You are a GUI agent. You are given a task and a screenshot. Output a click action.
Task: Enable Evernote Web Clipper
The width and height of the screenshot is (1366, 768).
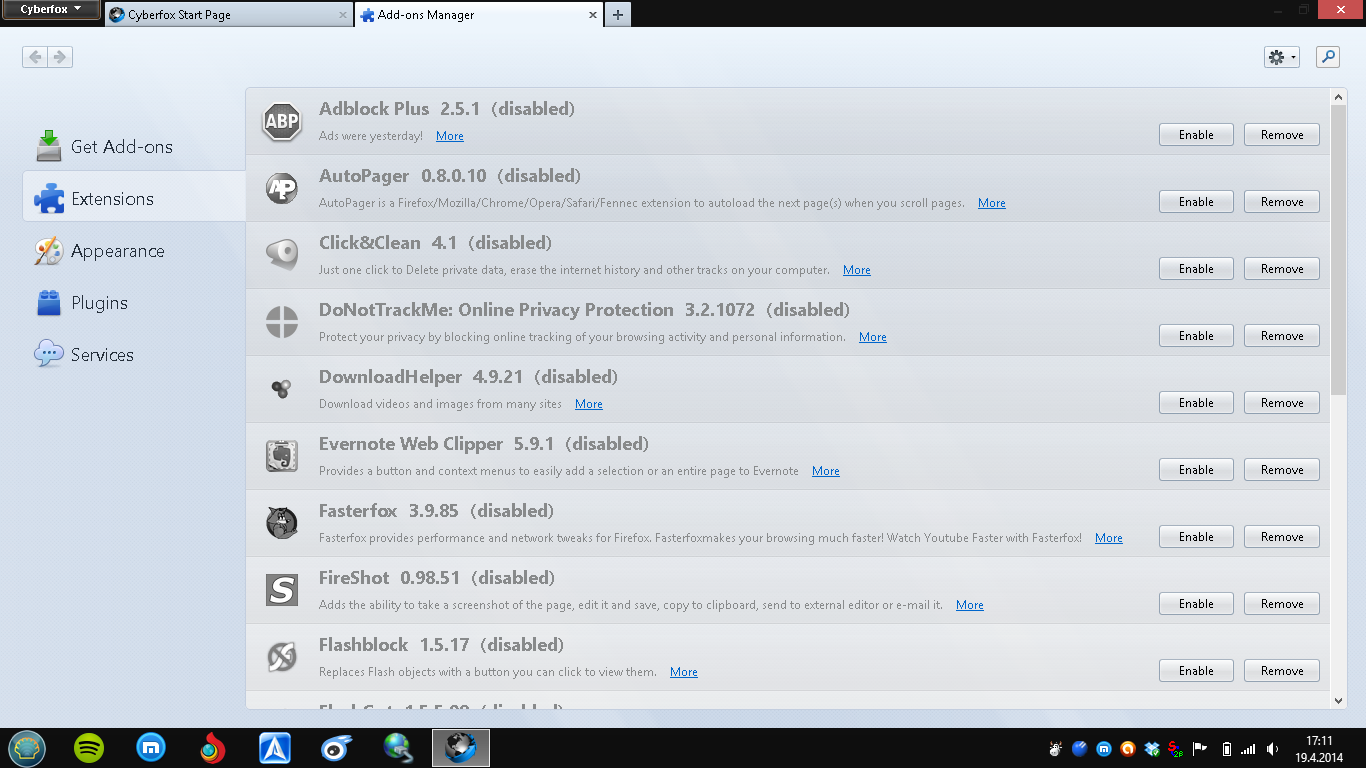(x=1196, y=470)
